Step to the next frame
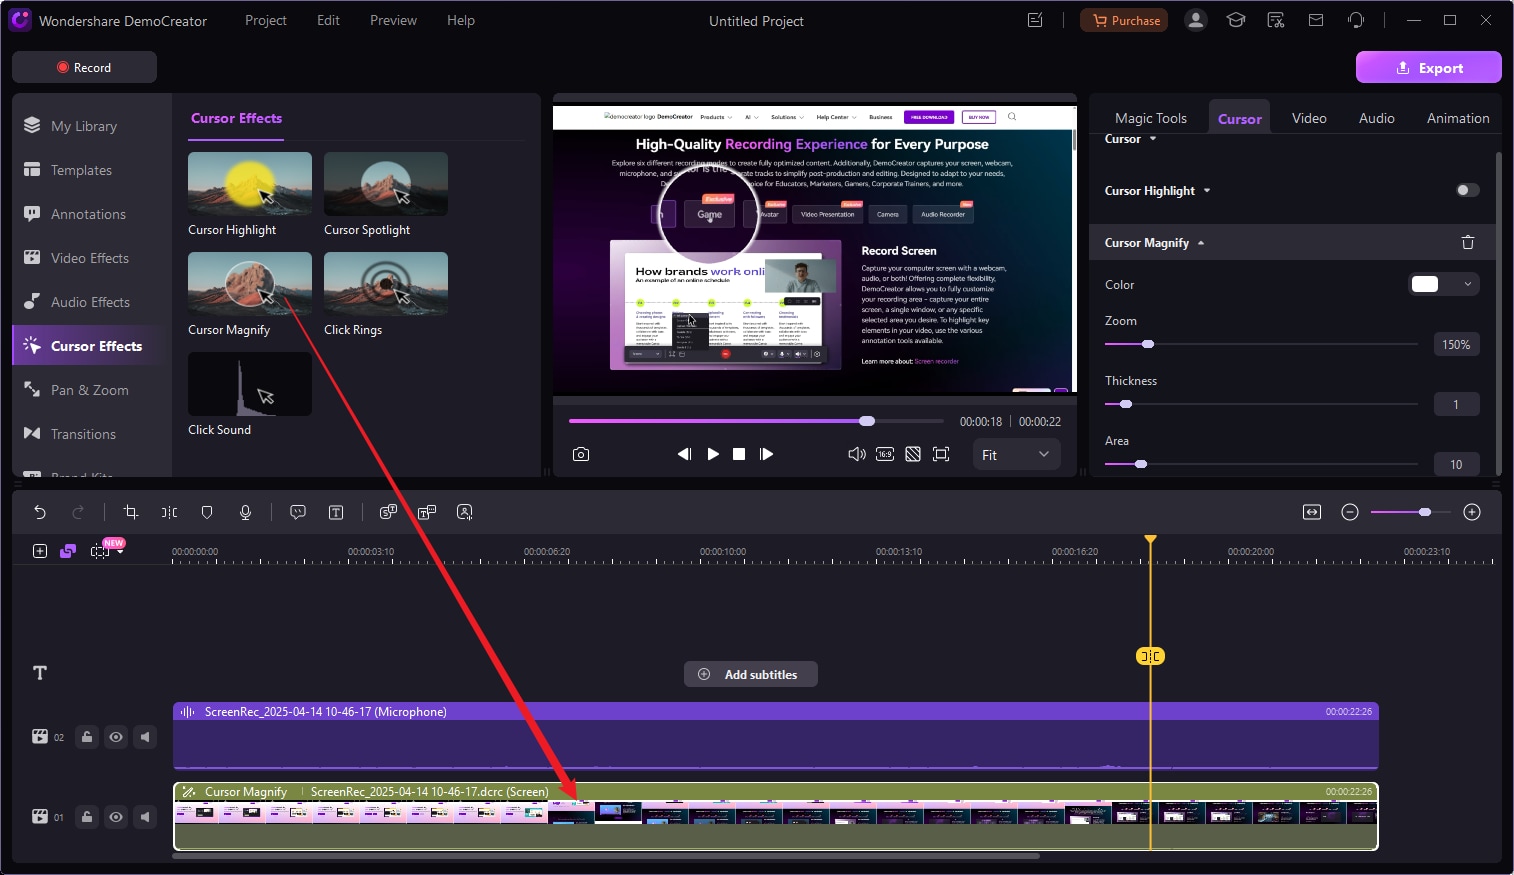The width and height of the screenshot is (1514, 875). pyautogui.click(x=767, y=454)
